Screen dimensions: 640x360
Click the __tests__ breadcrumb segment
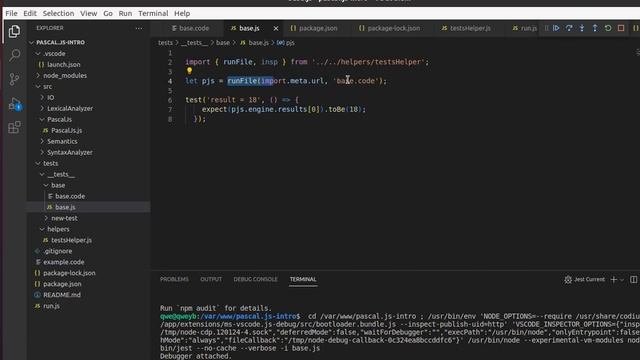[x=194, y=42]
